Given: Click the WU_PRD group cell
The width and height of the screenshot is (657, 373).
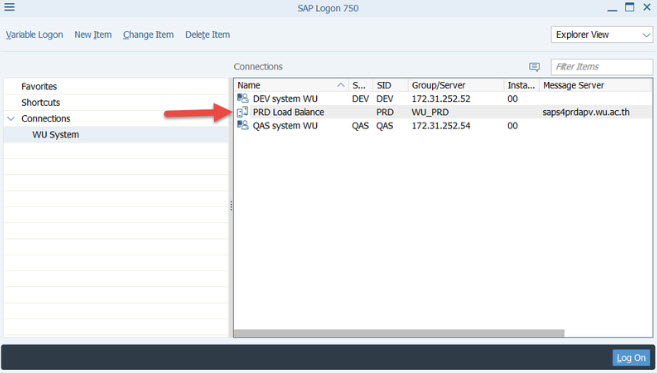Looking at the screenshot, I should 430,112.
